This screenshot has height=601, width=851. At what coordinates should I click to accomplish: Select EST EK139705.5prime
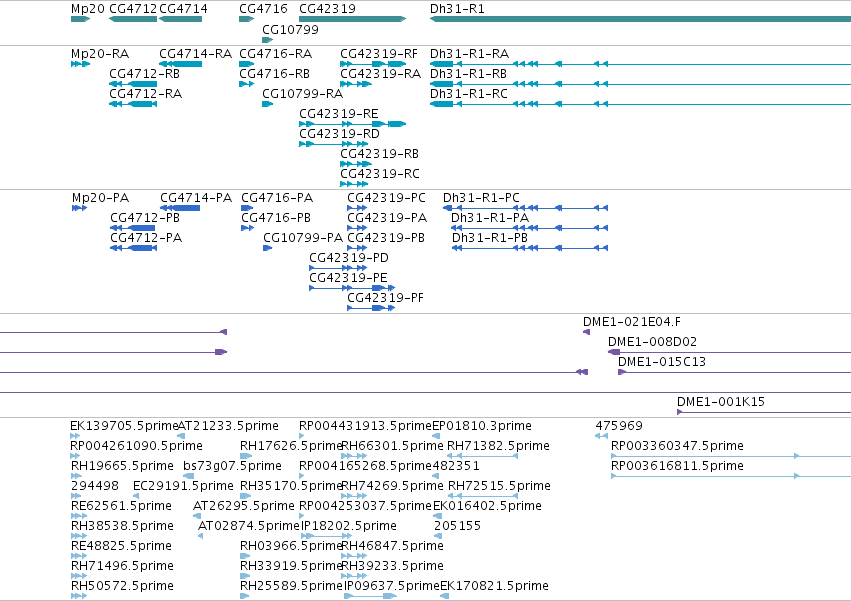[x=124, y=426]
